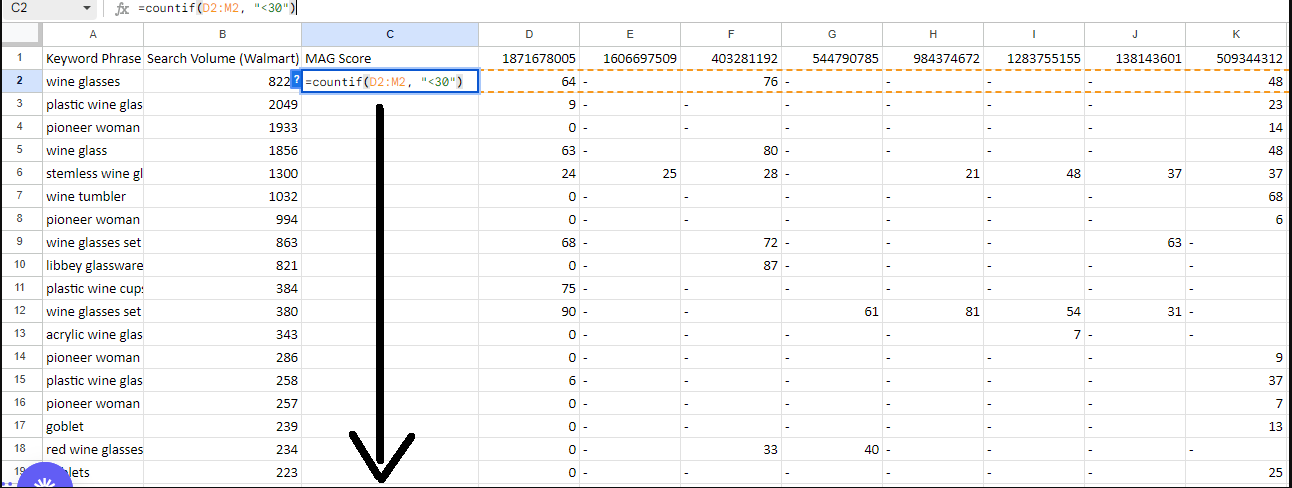The image size is (1292, 488).
Task: Click cell with value 21 in column H
Action: [x=933, y=173]
